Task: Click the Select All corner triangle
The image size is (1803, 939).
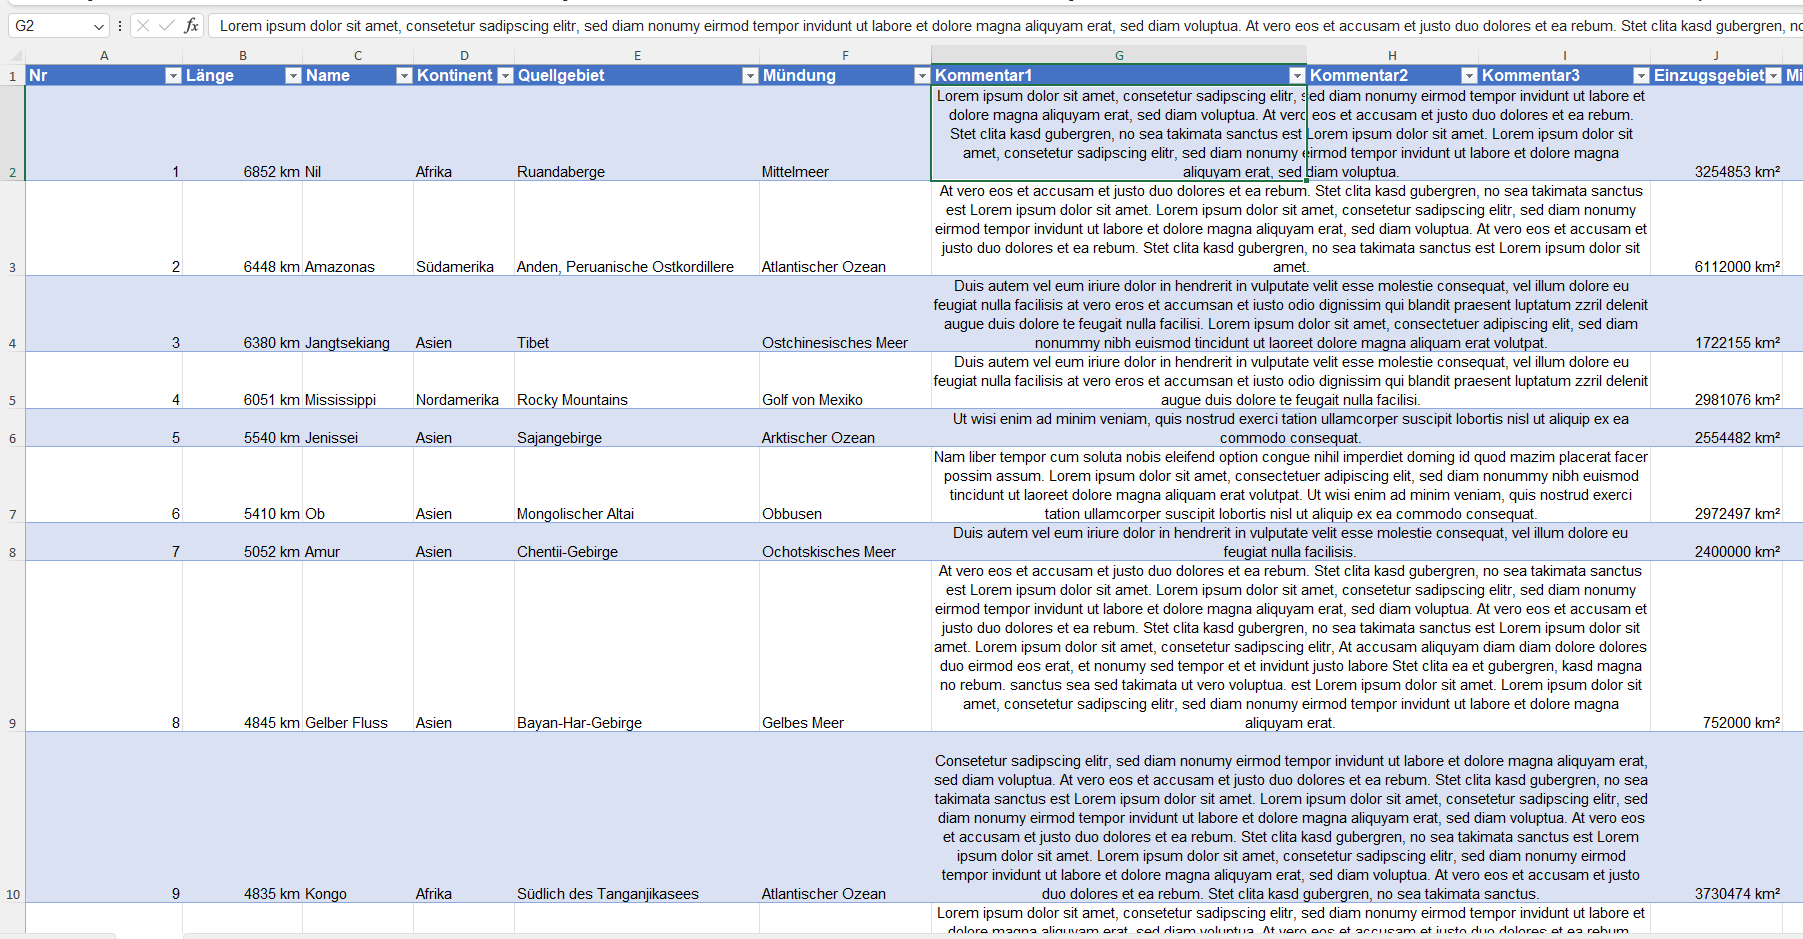Action: pyautogui.click(x=12, y=56)
